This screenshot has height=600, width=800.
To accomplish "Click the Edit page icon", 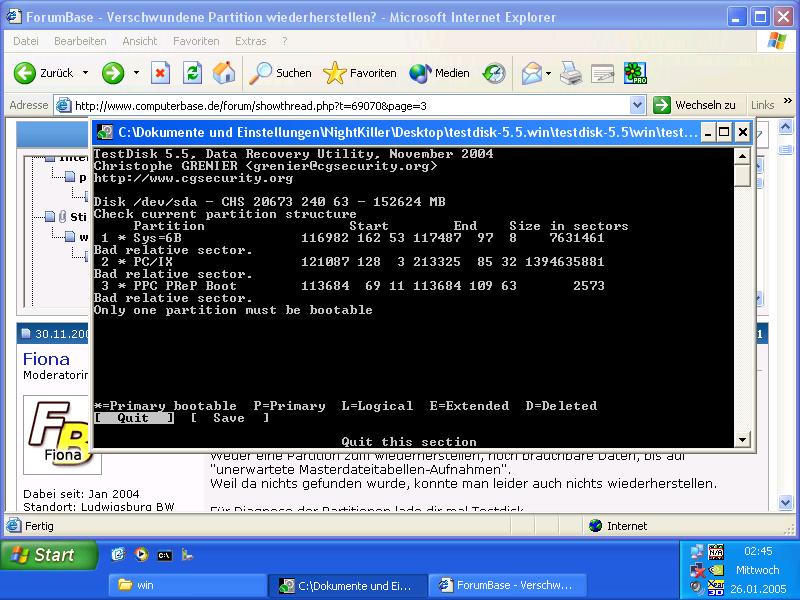I will pyautogui.click(x=603, y=73).
